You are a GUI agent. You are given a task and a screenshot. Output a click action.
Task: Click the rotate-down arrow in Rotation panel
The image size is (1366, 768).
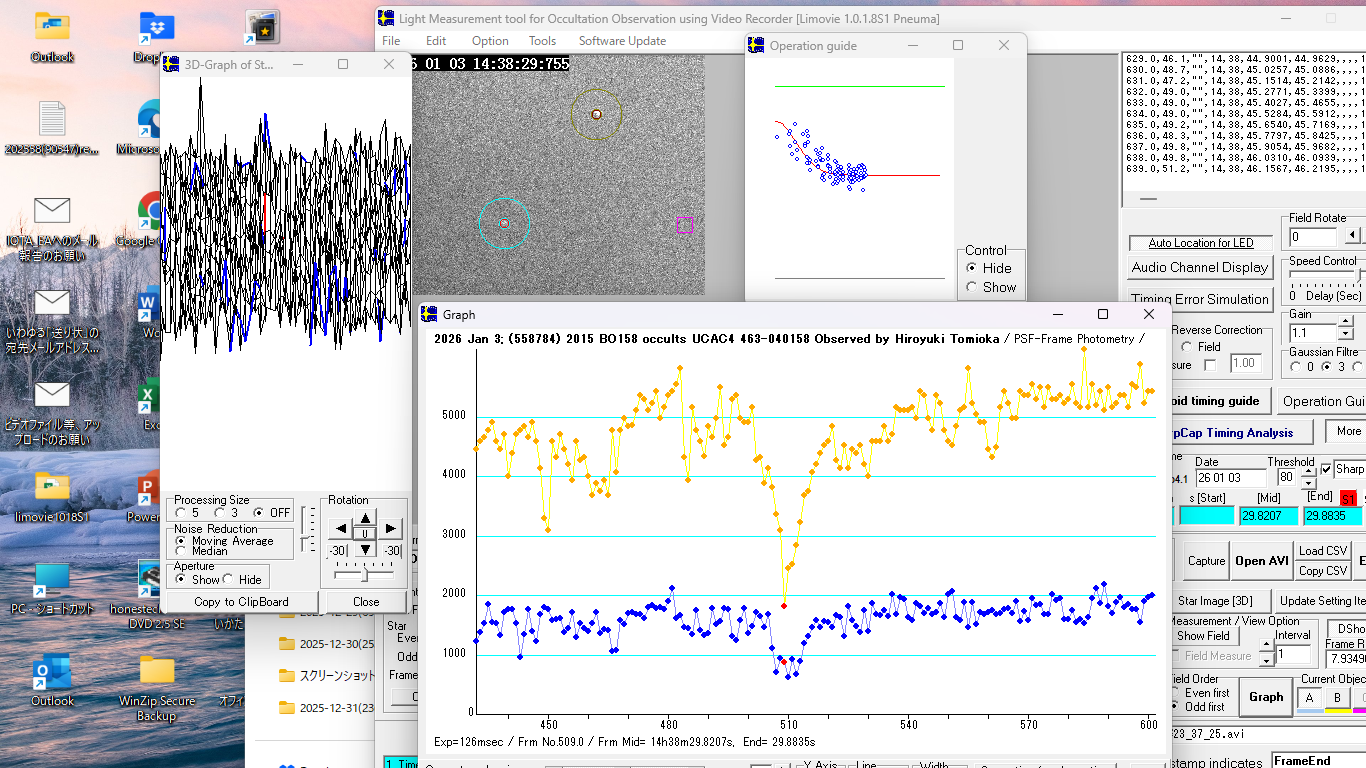[366, 549]
